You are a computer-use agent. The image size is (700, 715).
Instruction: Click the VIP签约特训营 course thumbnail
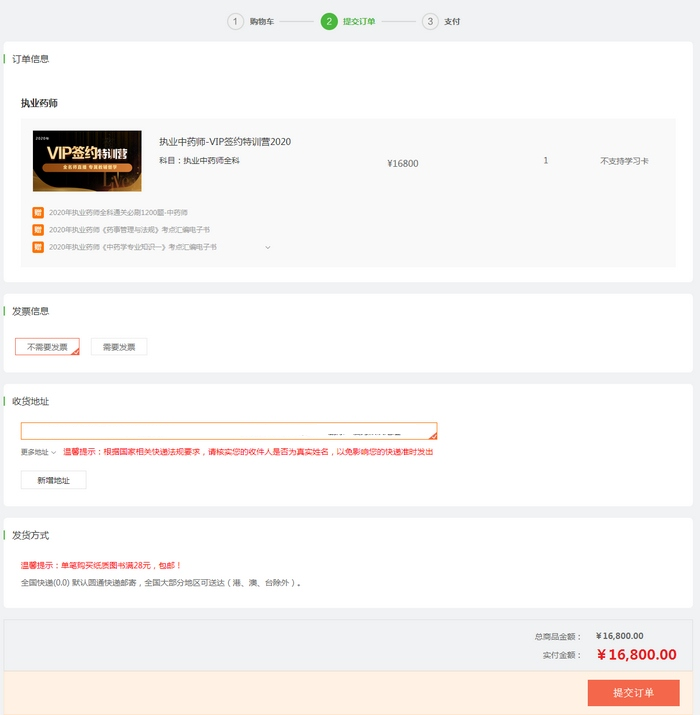[x=87, y=161]
